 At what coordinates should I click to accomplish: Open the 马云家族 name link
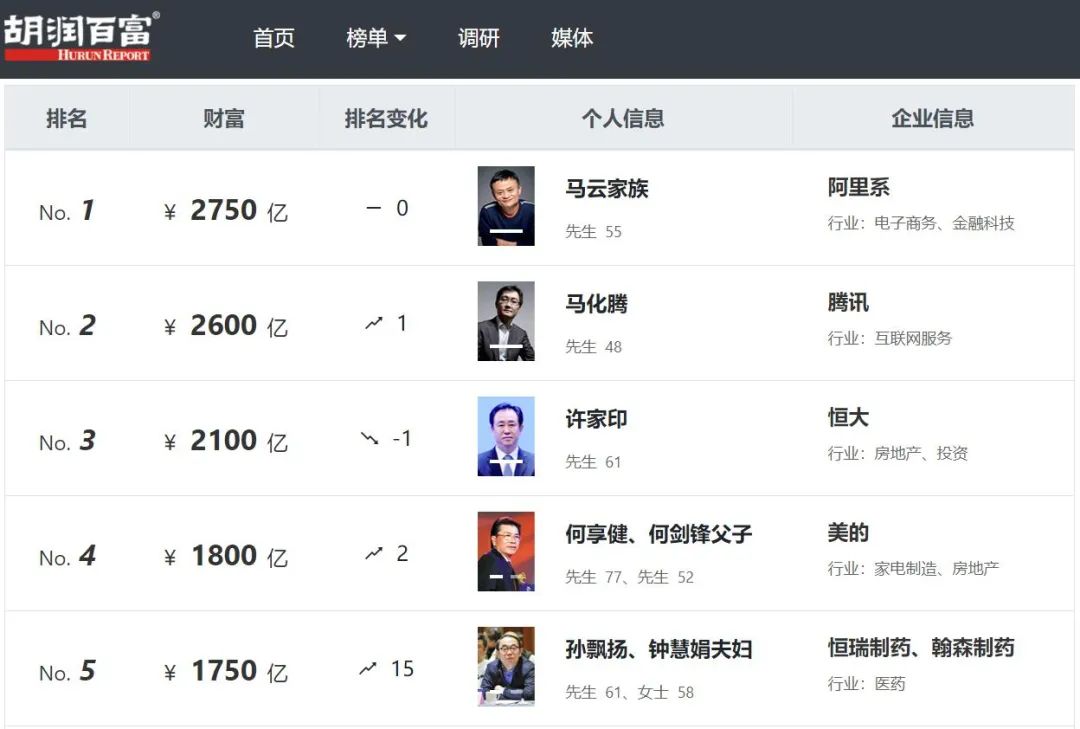click(x=606, y=189)
